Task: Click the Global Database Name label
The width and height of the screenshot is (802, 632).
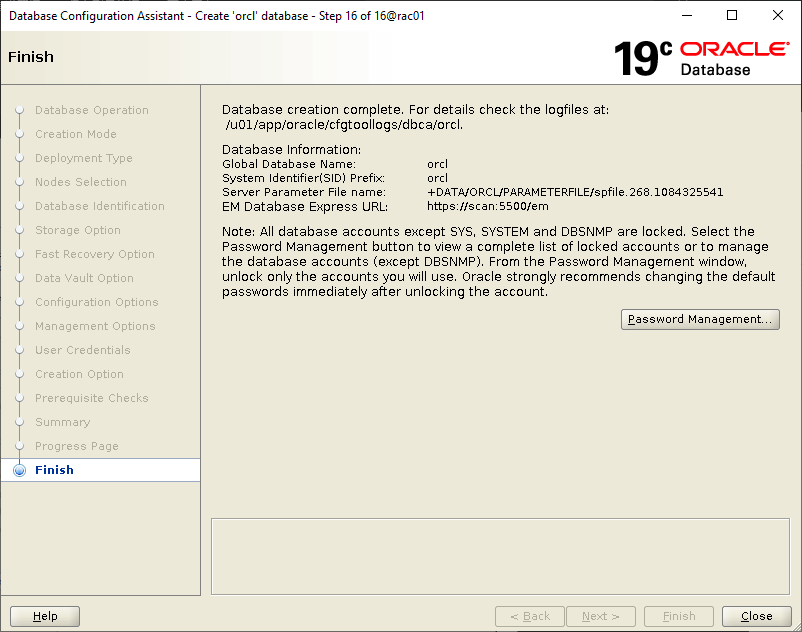Action: [x=289, y=164]
